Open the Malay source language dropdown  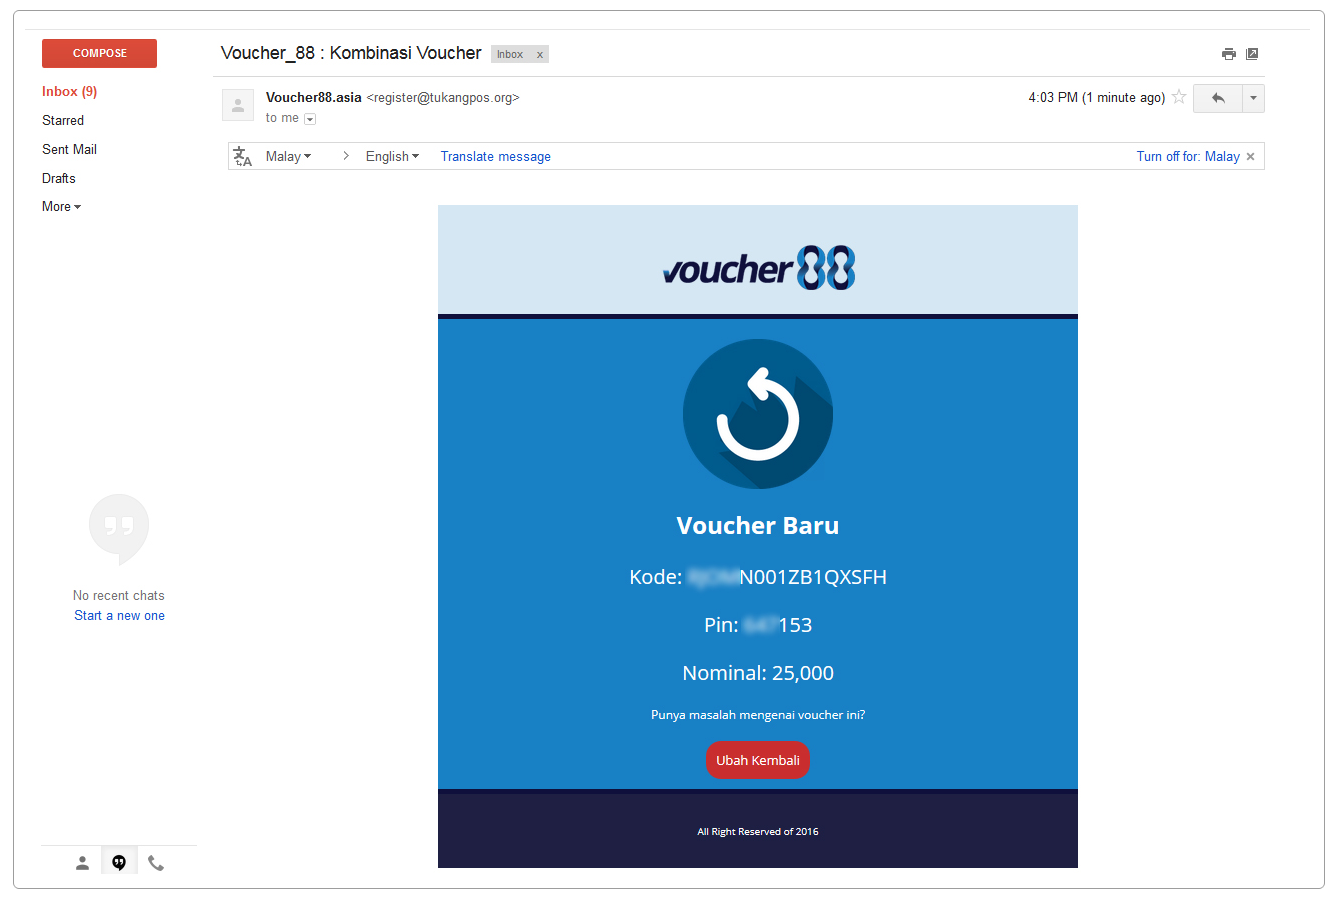coord(288,156)
